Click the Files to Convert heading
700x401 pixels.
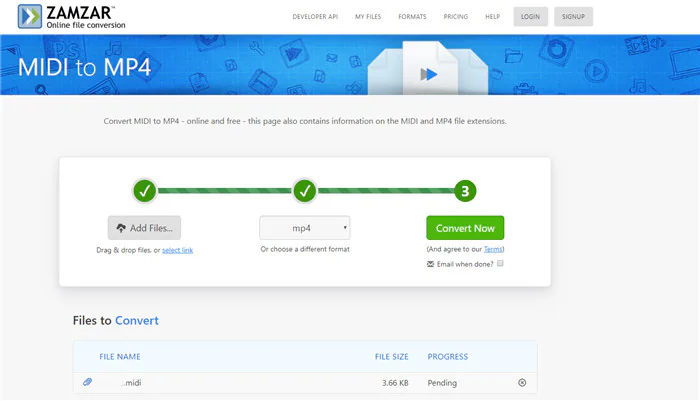116,320
